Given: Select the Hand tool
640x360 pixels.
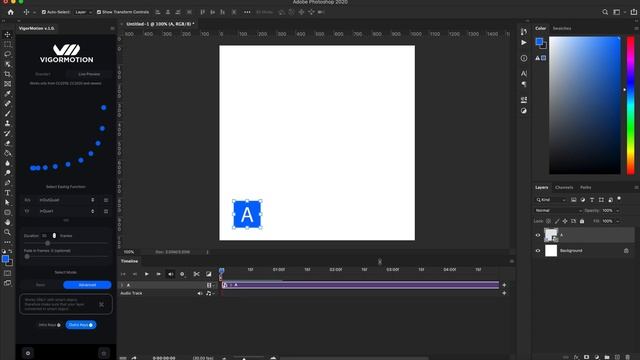Looking at the screenshot, I should click(x=7, y=222).
